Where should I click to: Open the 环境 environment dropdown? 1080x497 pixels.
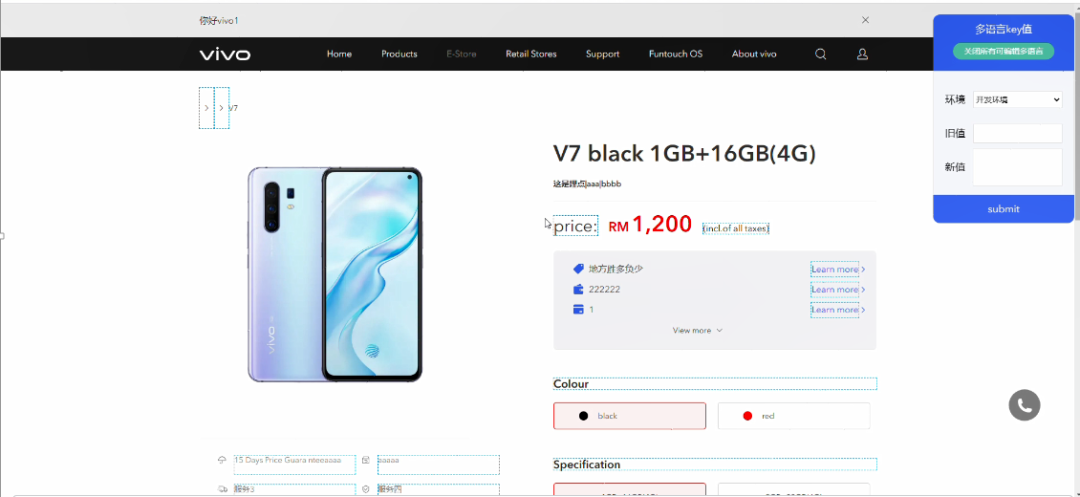coord(1017,100)
